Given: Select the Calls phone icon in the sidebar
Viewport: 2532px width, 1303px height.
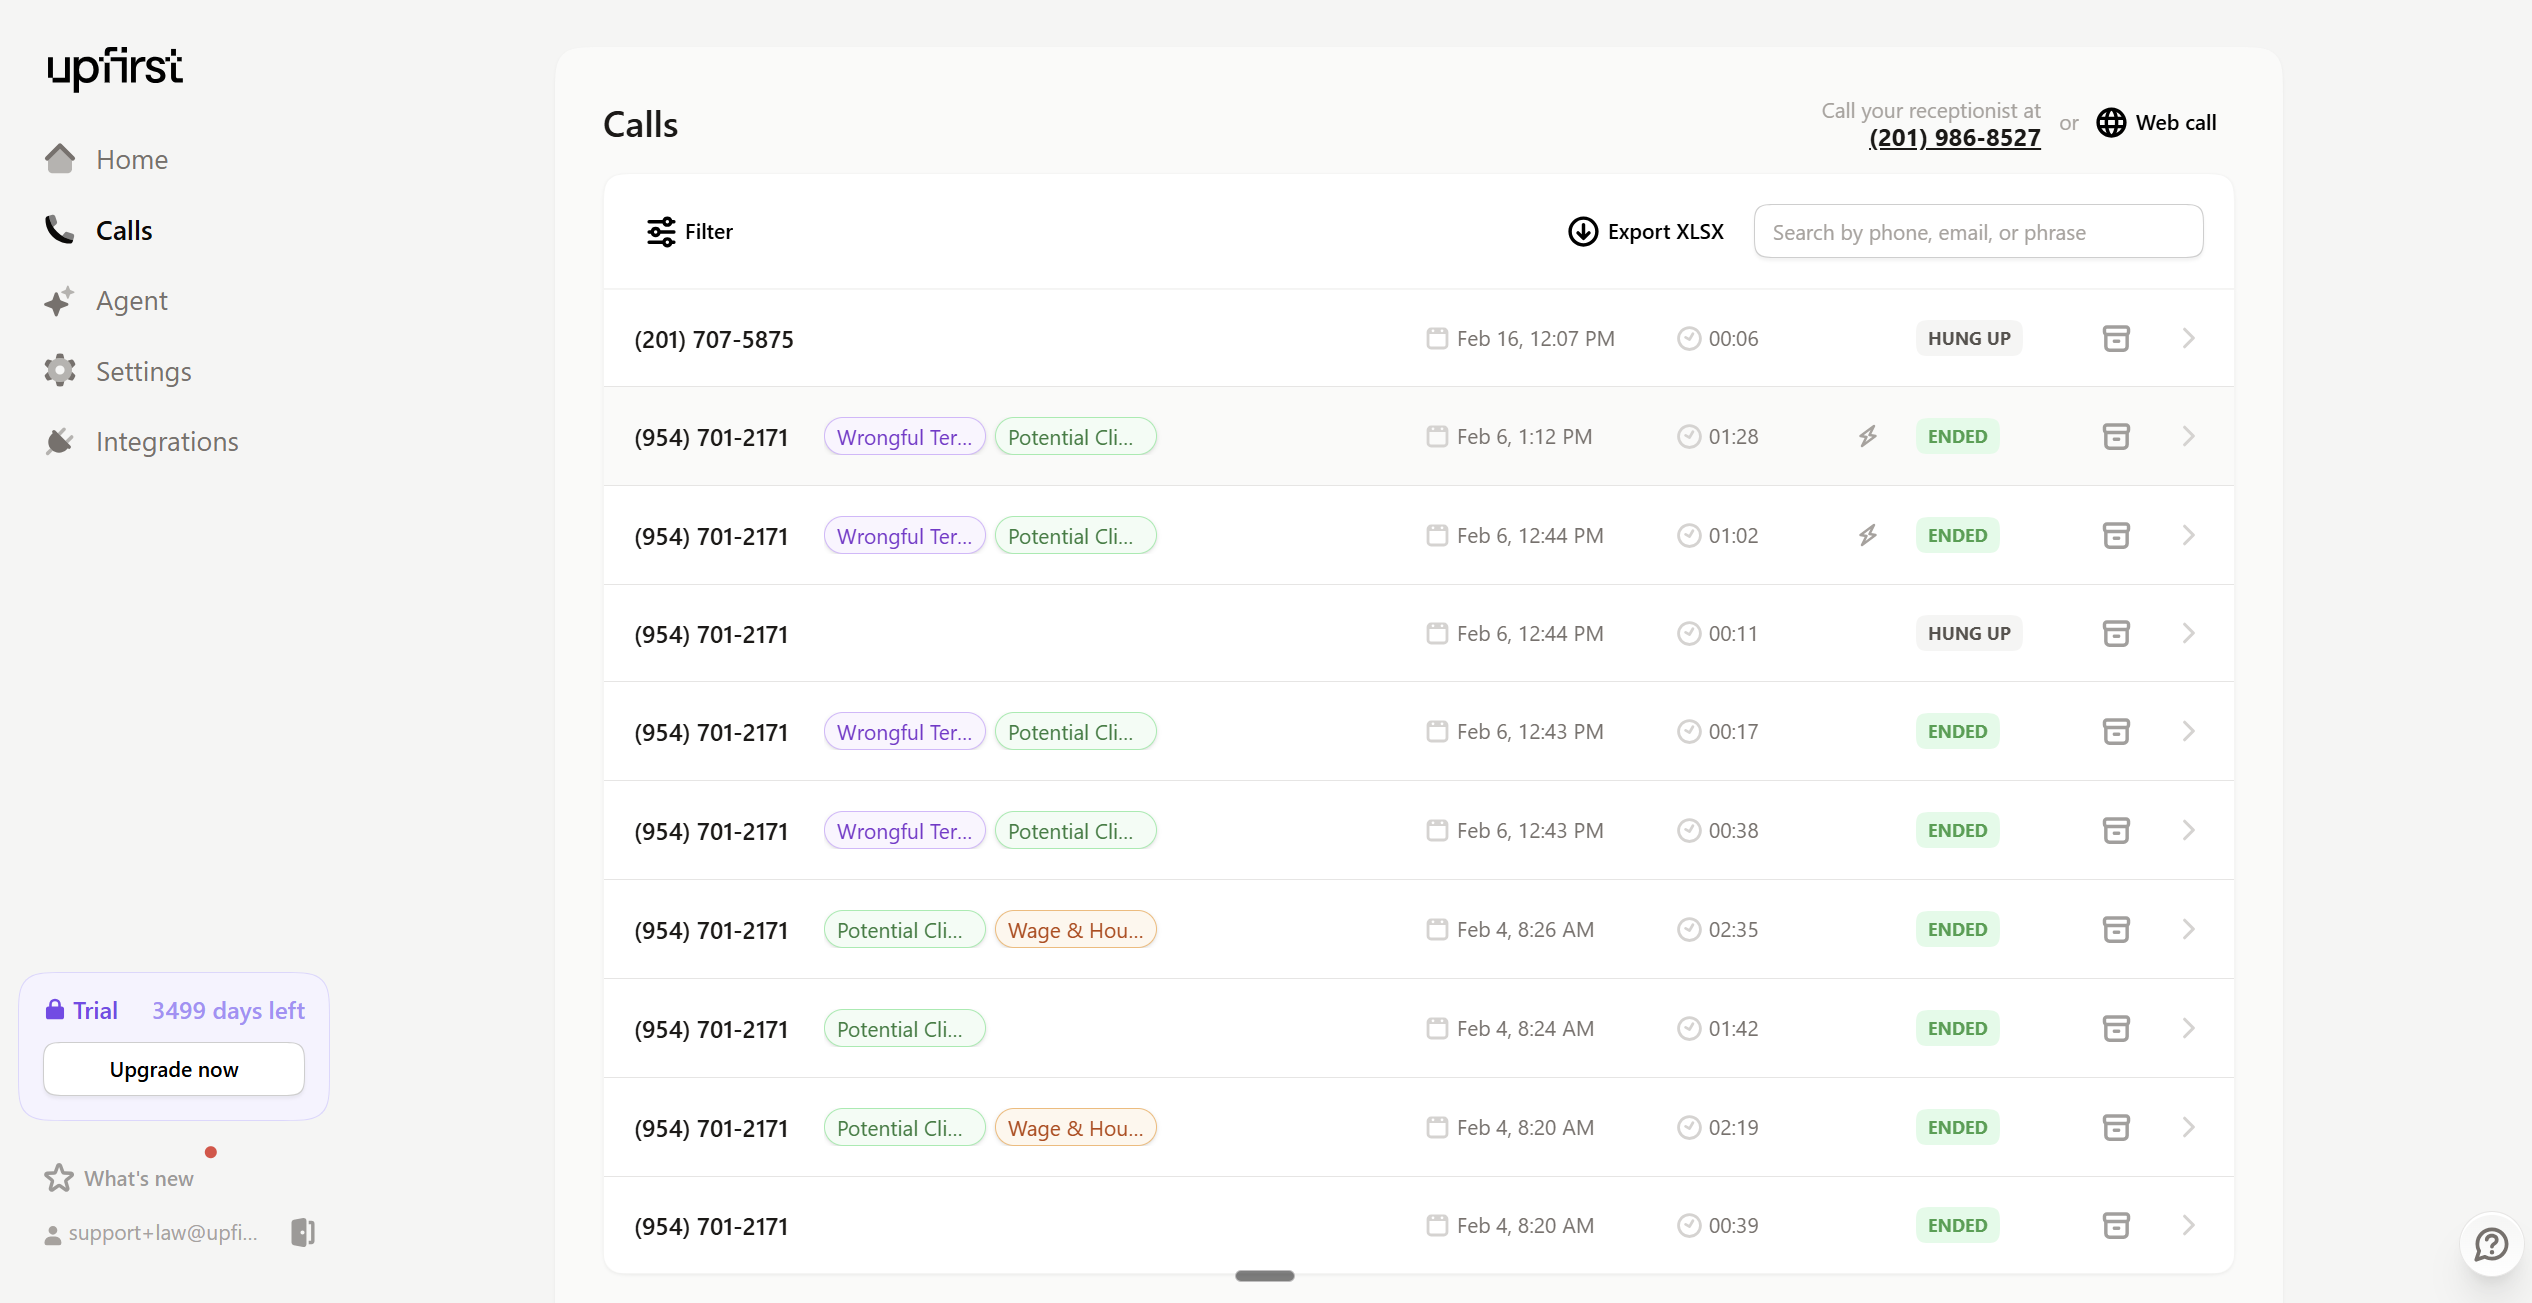Looking at the screenshot, I should point(59,229).
